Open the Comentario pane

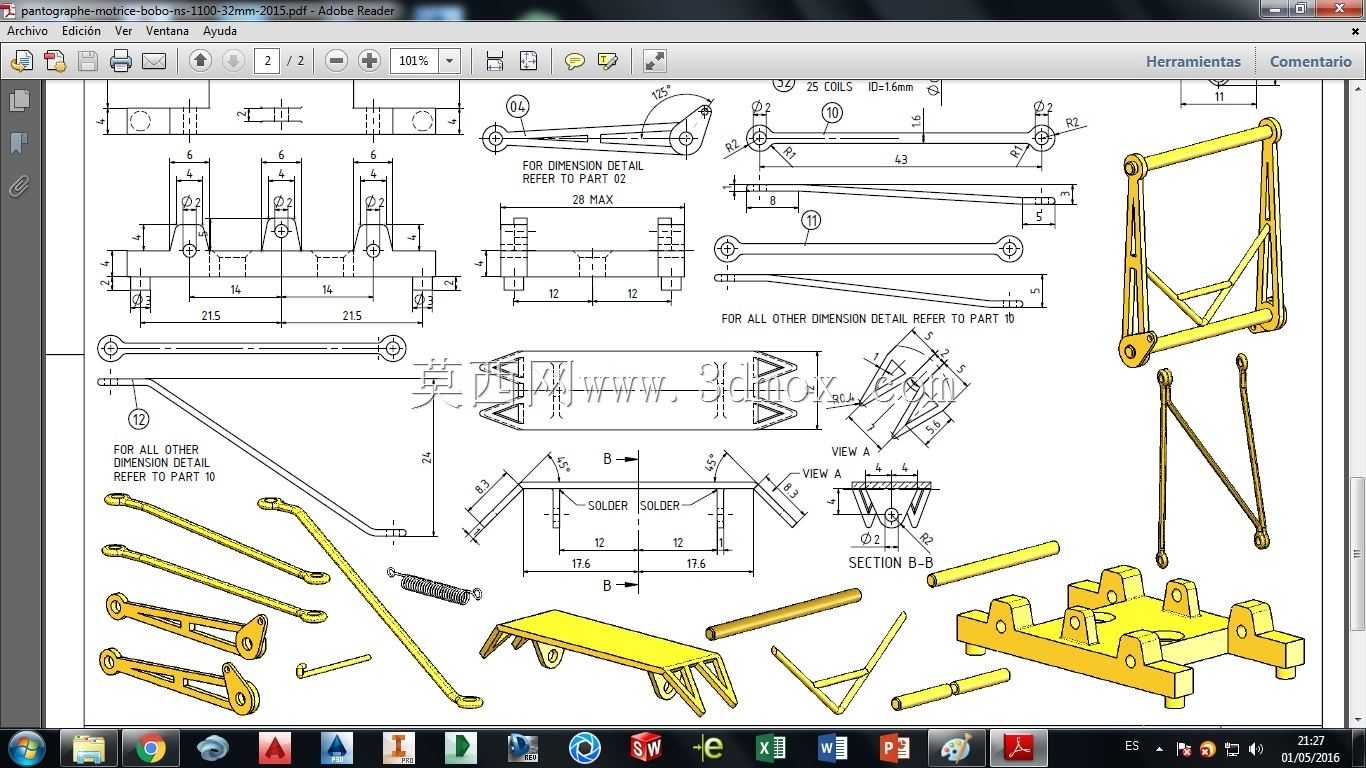click(x=1310, y=61)
